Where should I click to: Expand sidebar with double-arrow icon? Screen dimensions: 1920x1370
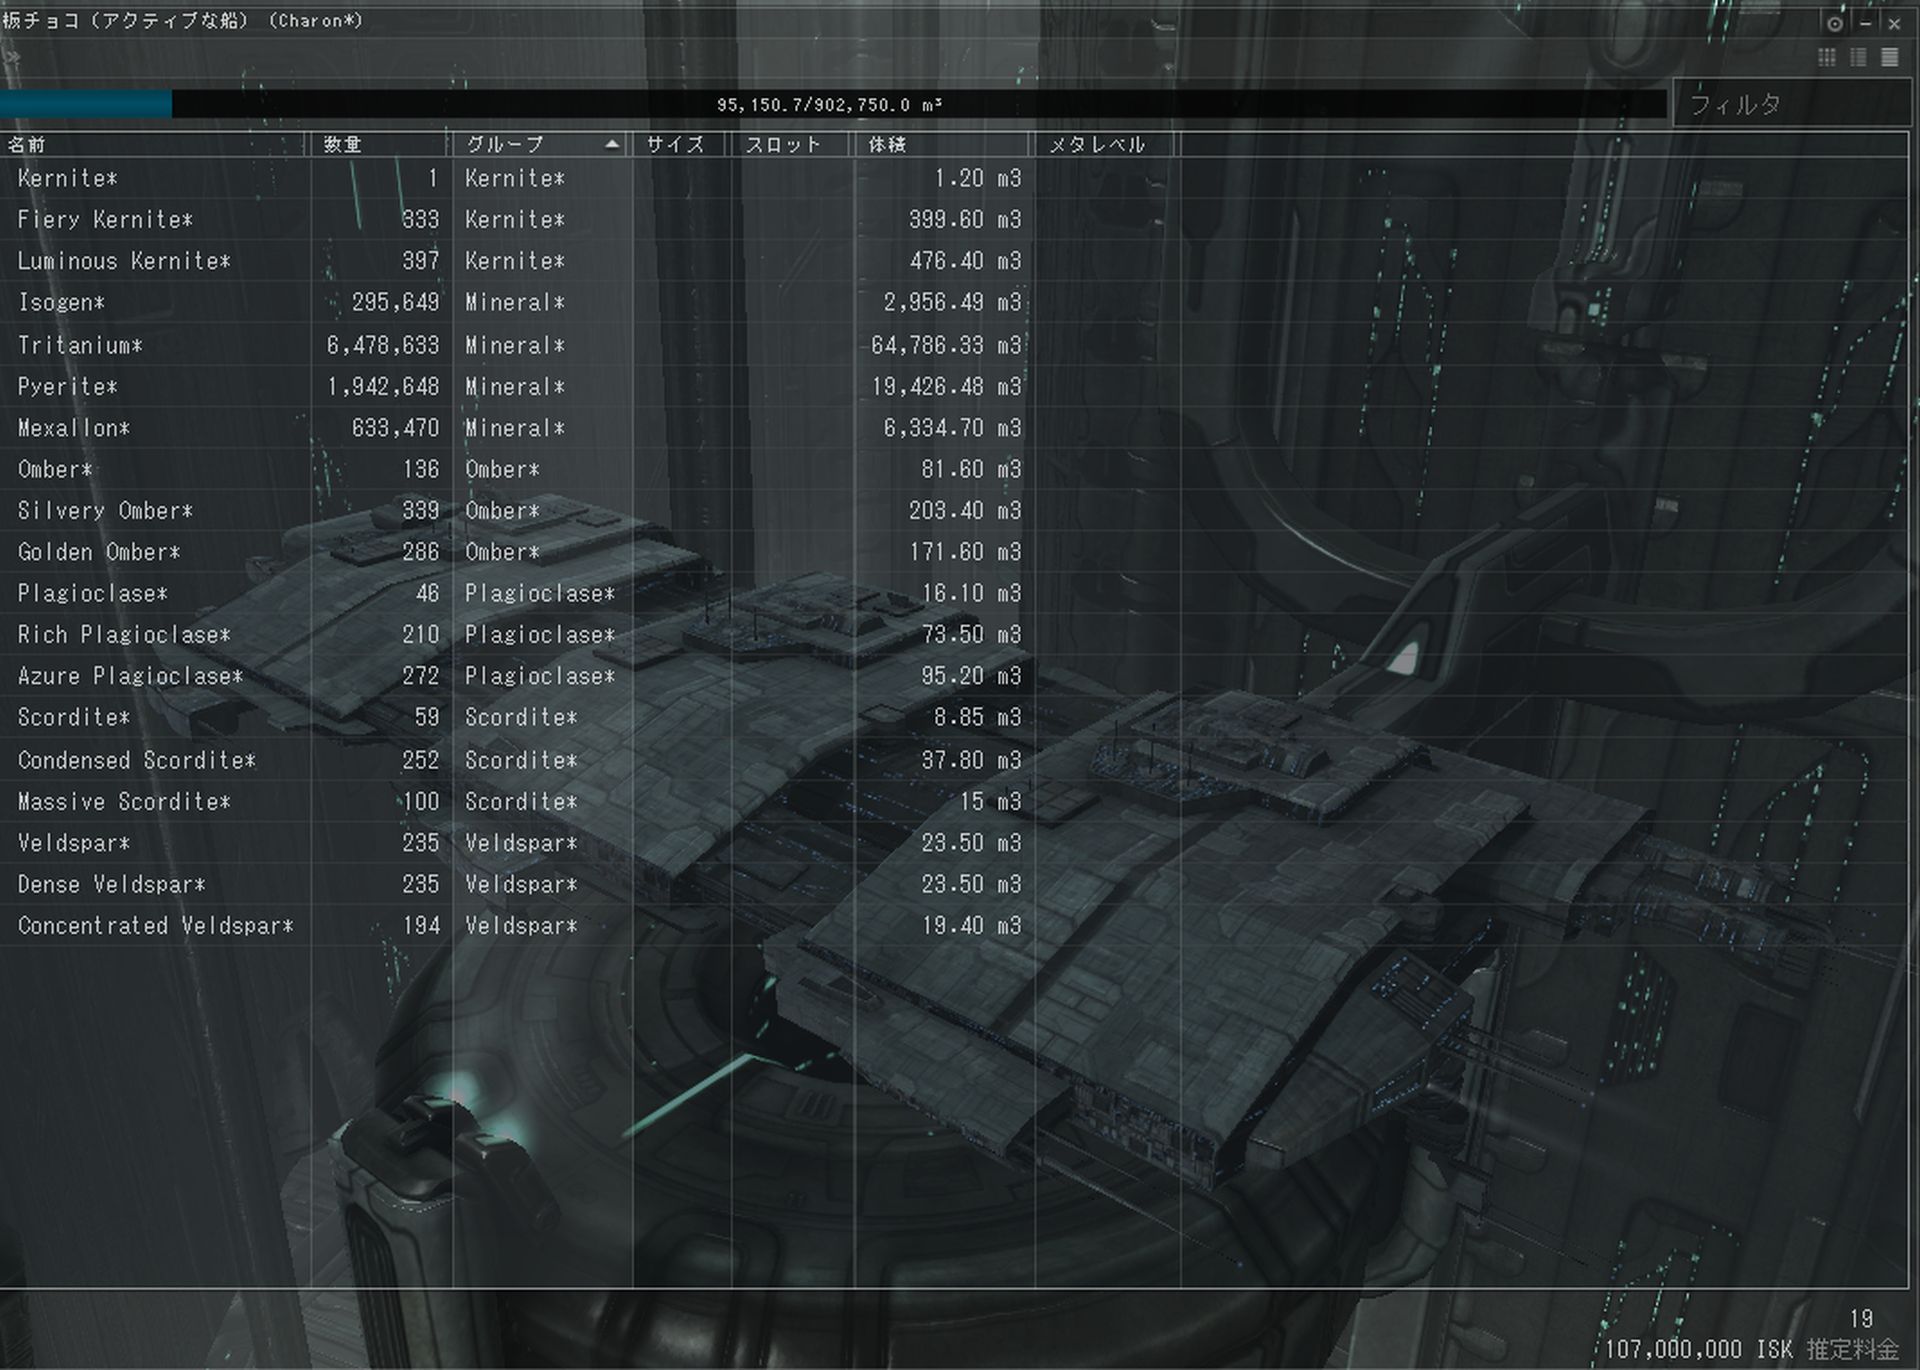(x=12, y=58)
